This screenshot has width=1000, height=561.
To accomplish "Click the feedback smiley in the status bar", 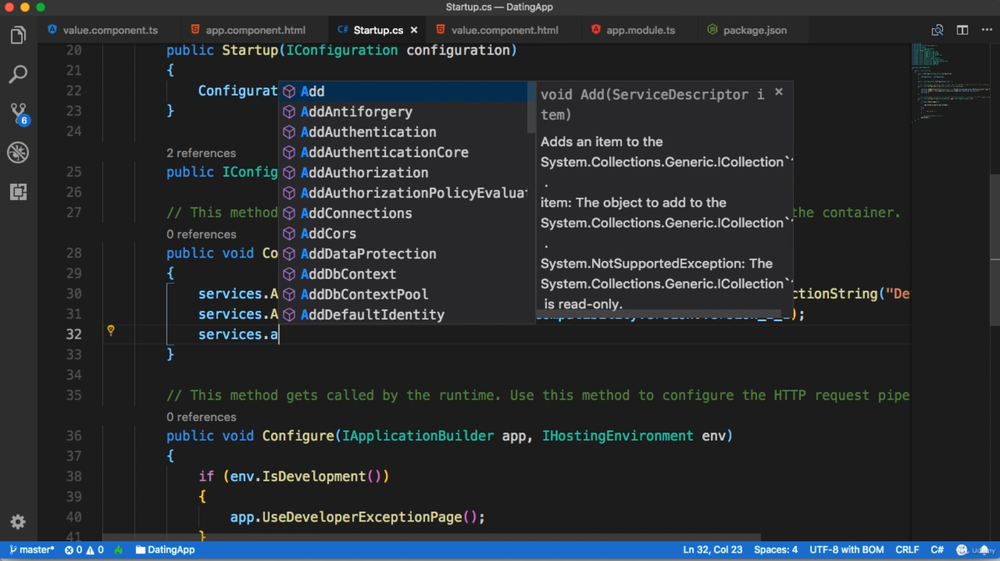I will click(x=962, y=550).
